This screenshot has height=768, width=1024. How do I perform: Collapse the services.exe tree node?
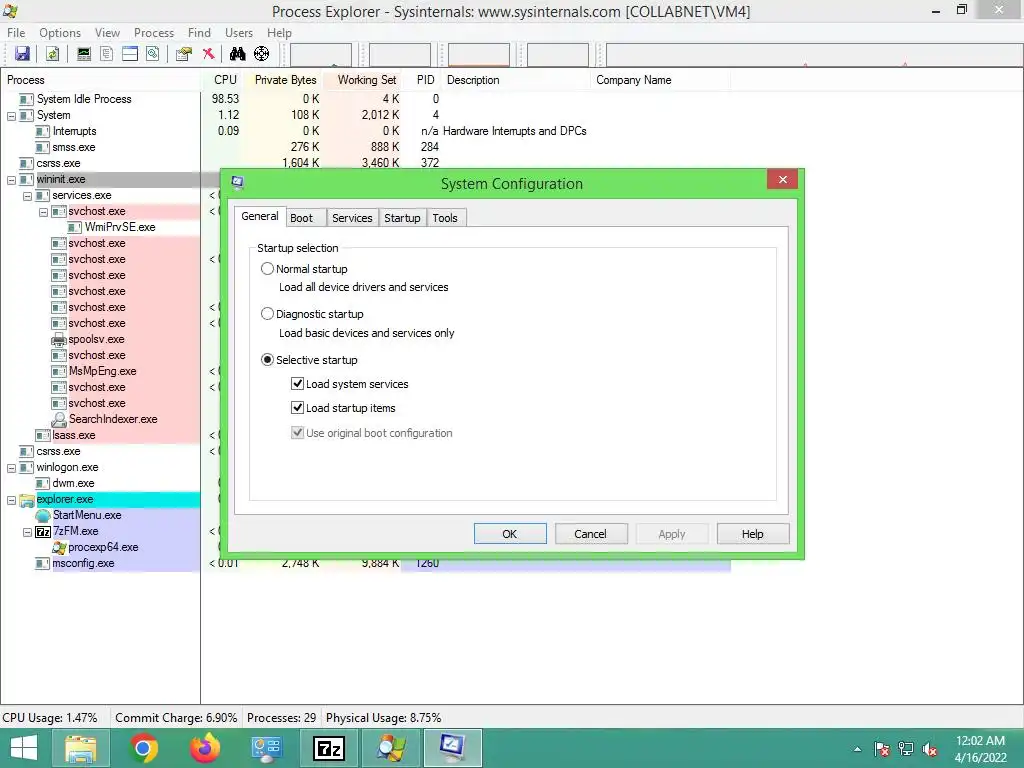(27, 196)
